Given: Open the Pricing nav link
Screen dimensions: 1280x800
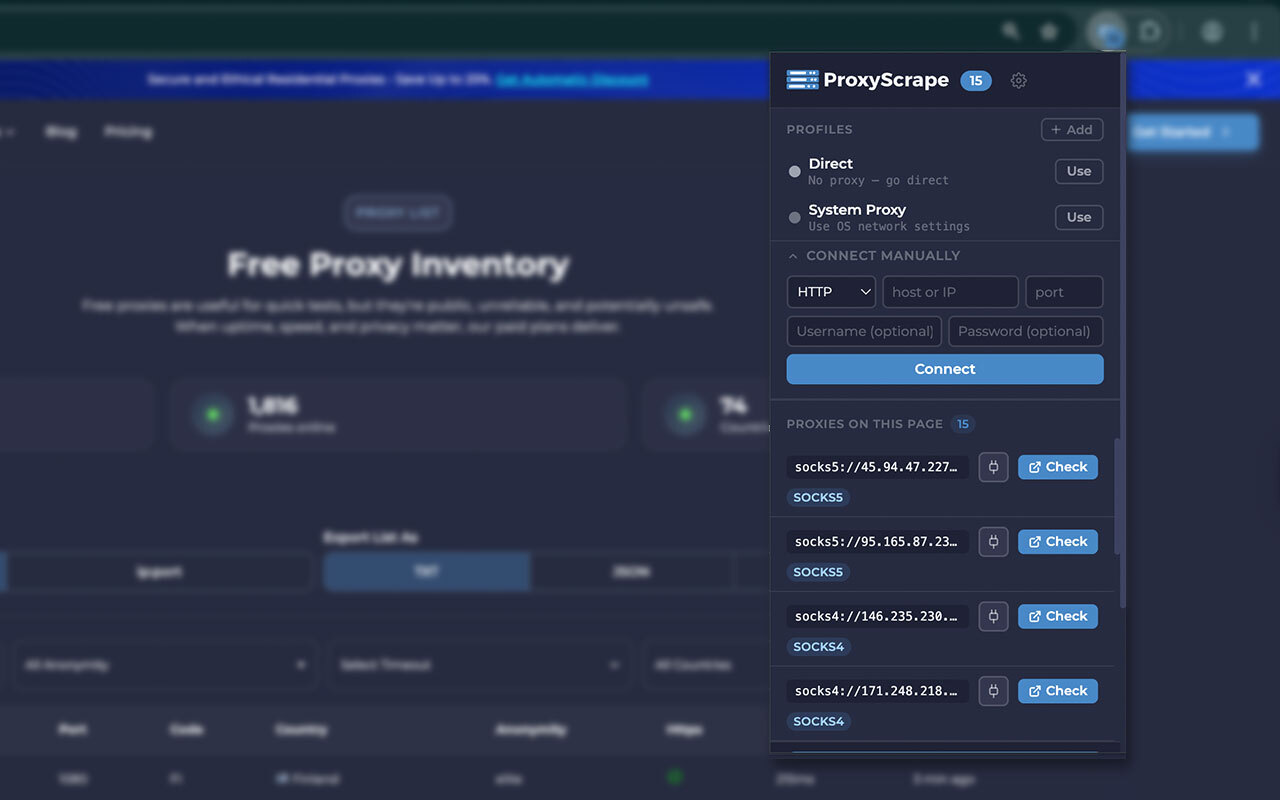Looking at the screenshot, I should 128,132.
